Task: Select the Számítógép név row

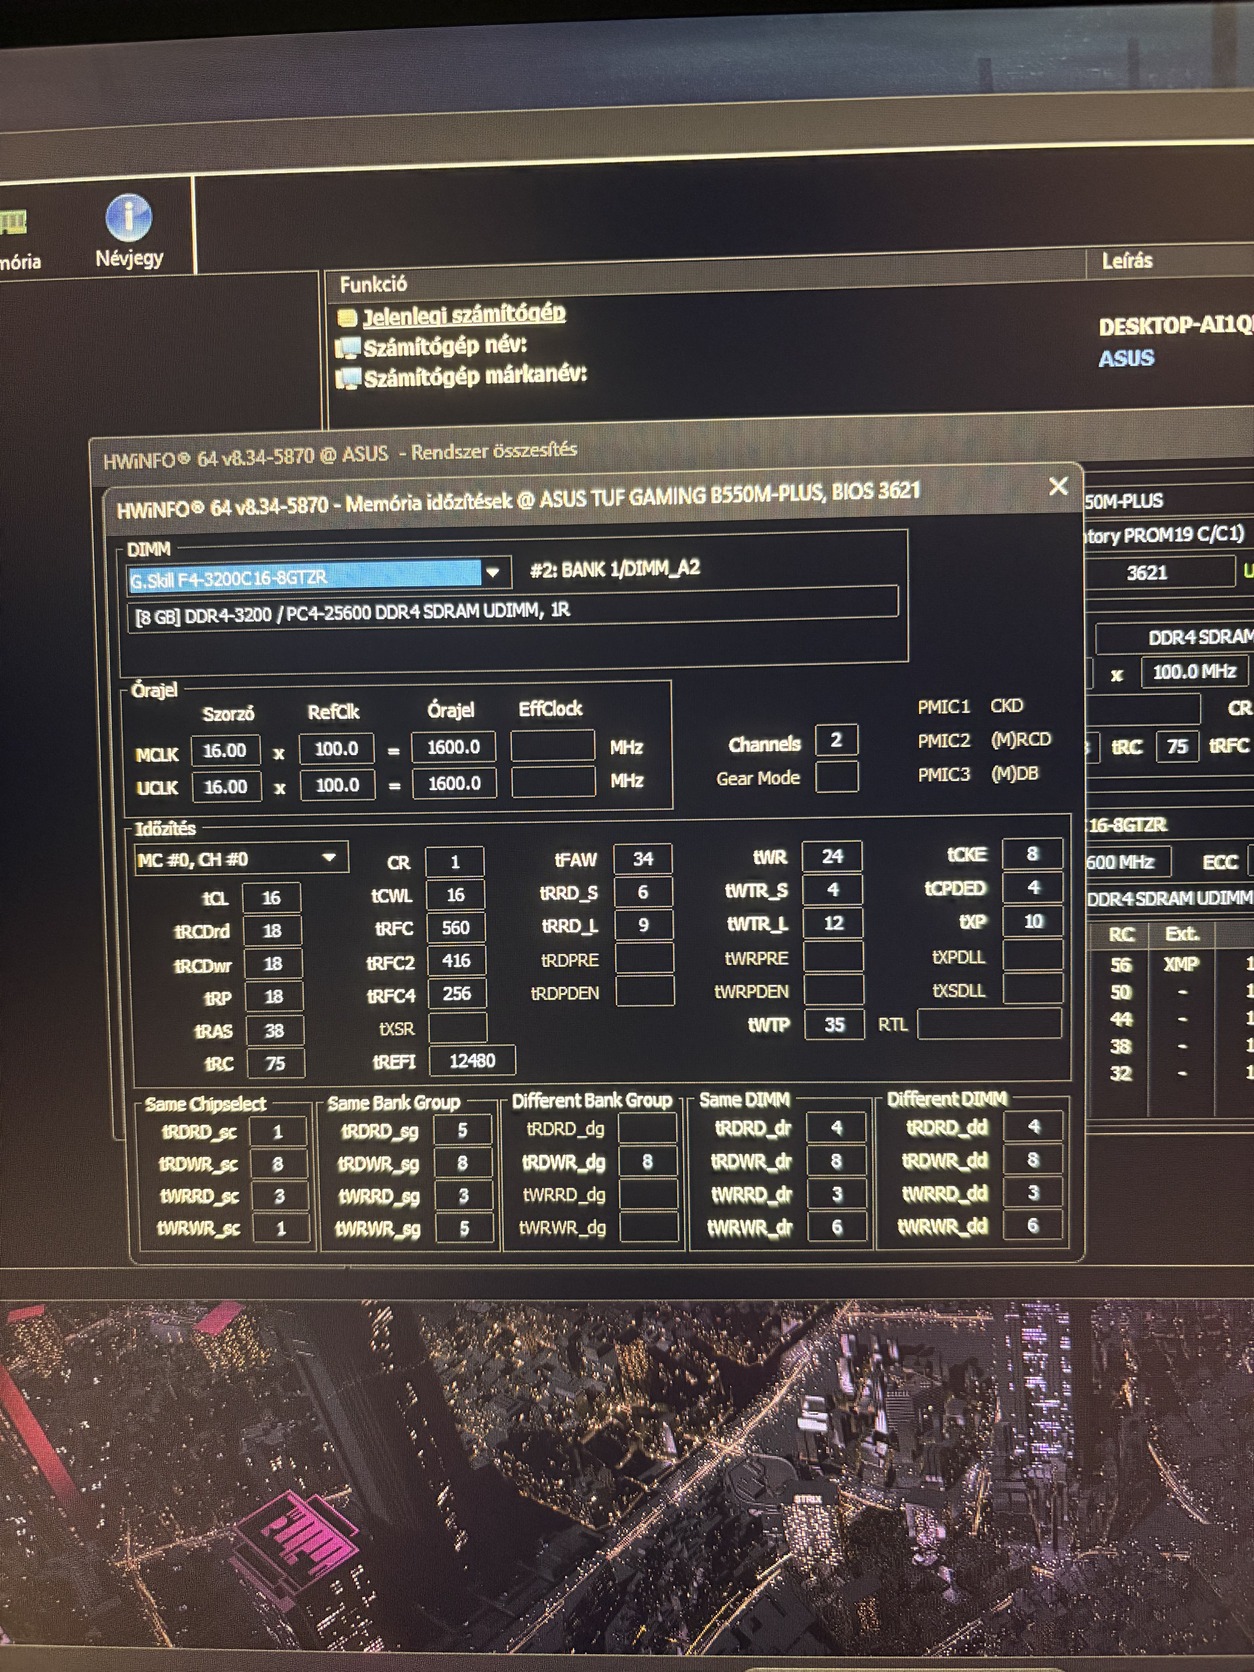Action: click(445, 346)
